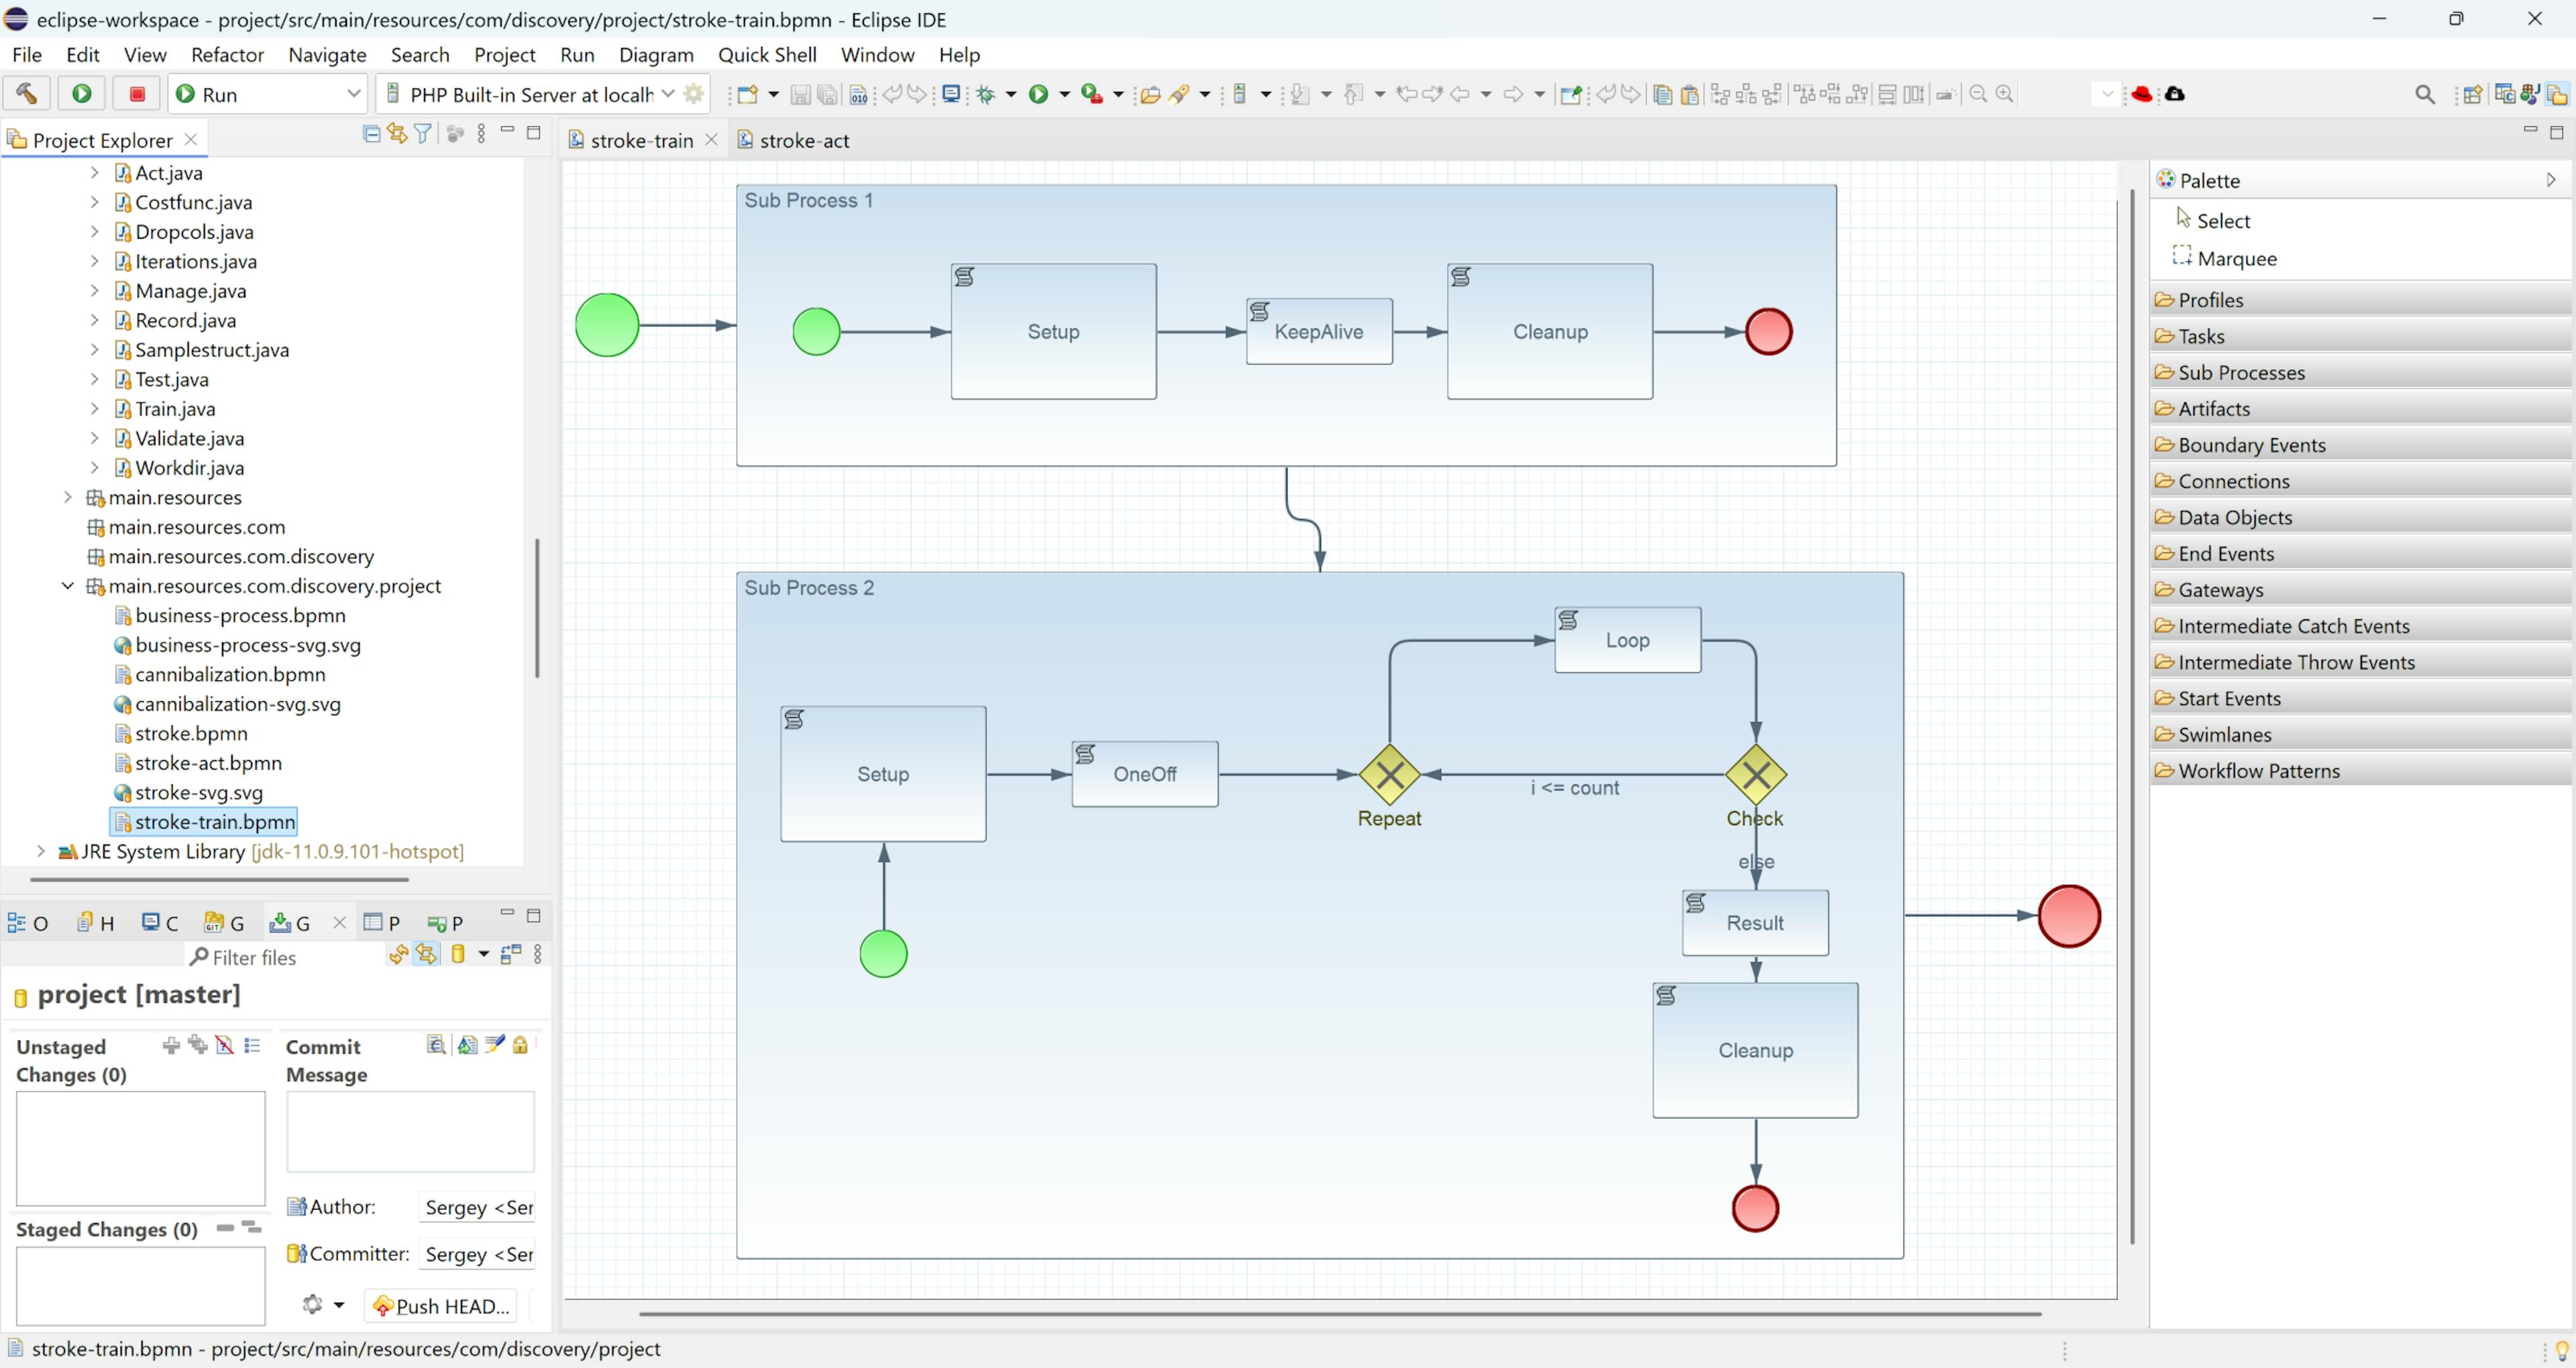This screenshot has height=1368, width=2576.
Task: Select the Marquee tool in Palette
Action: (2236, 258)
